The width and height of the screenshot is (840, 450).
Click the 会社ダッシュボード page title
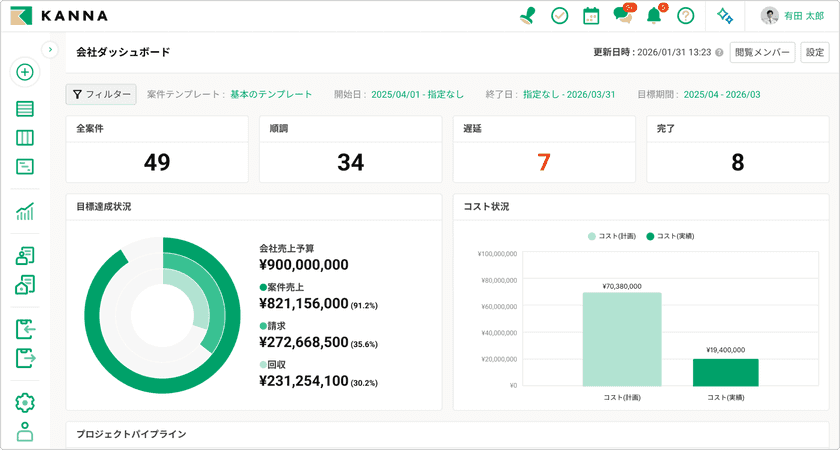(x=123, y=52)
